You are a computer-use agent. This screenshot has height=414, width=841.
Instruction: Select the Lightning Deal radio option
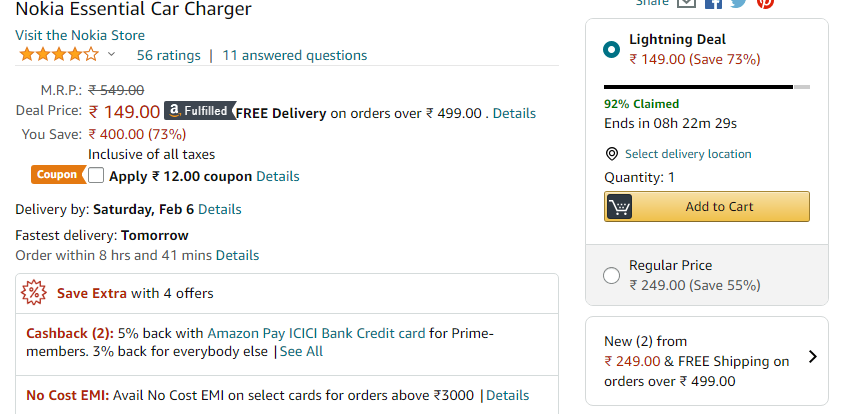612,49
